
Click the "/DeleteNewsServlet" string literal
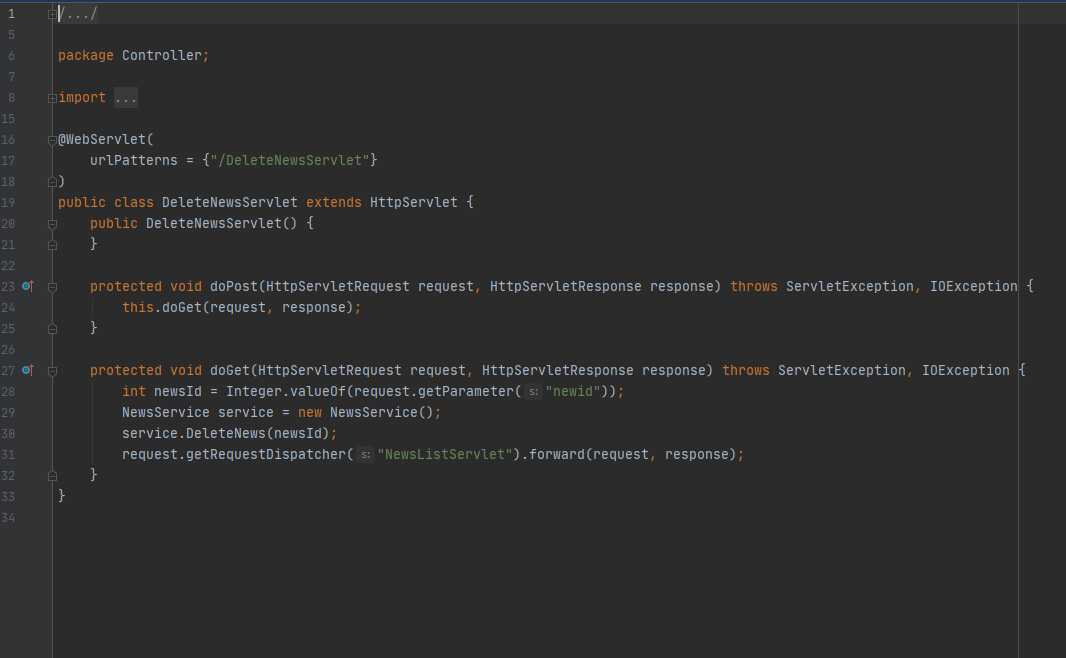tap(290, 160)
